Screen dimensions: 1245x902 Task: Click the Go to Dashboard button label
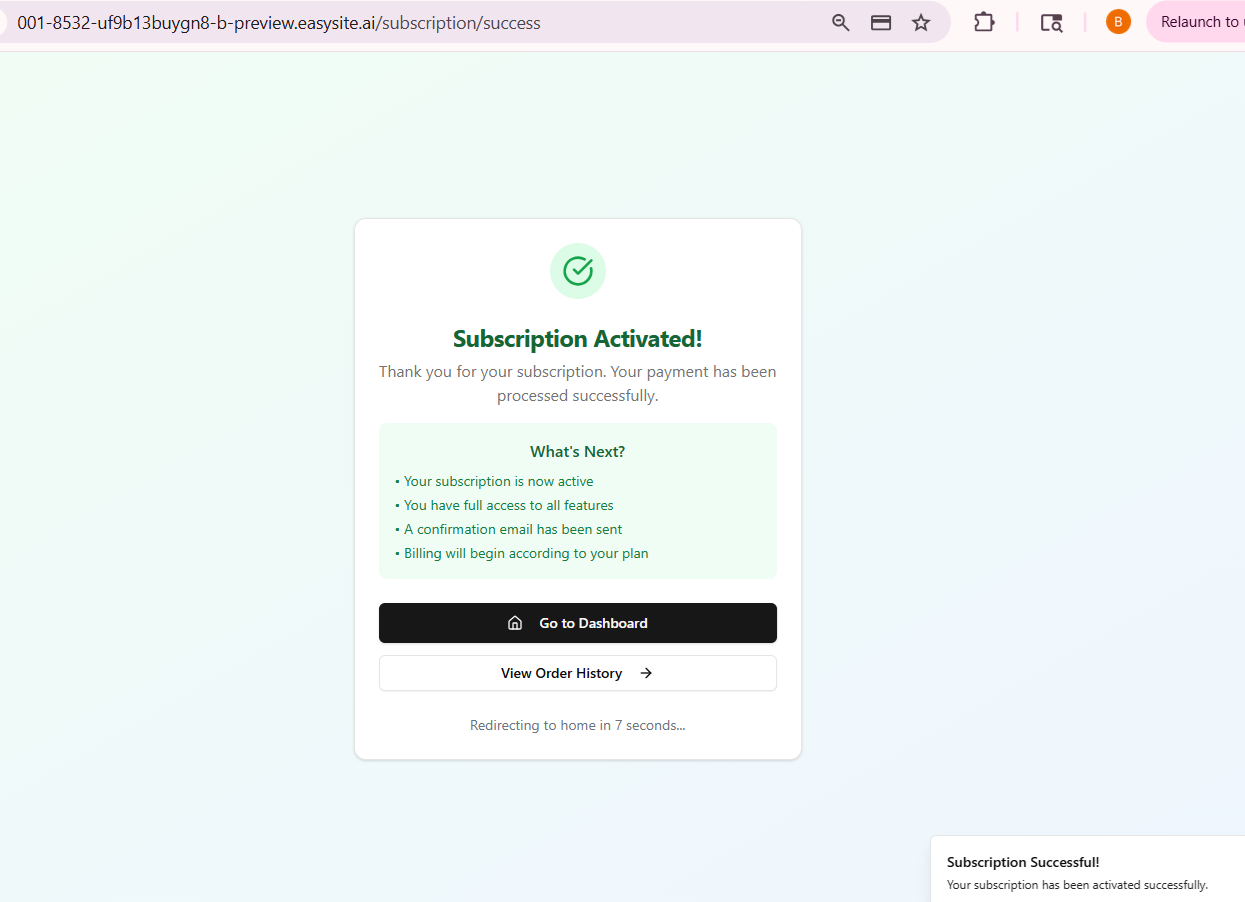click(x=593, y=623)
